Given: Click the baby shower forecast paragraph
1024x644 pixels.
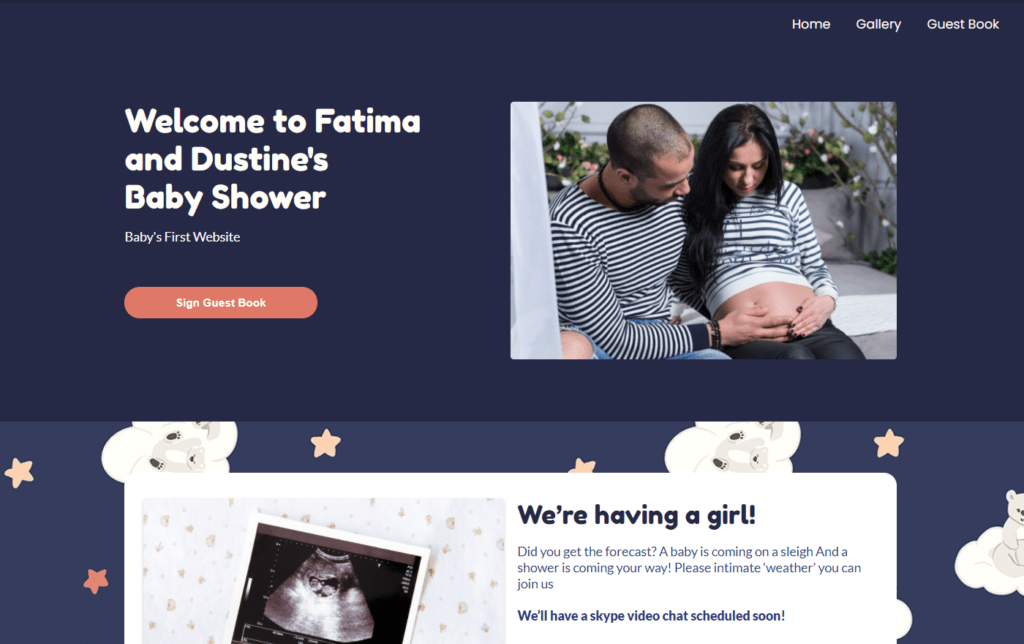Looking at the screenshot, I should tap(689, 568).
